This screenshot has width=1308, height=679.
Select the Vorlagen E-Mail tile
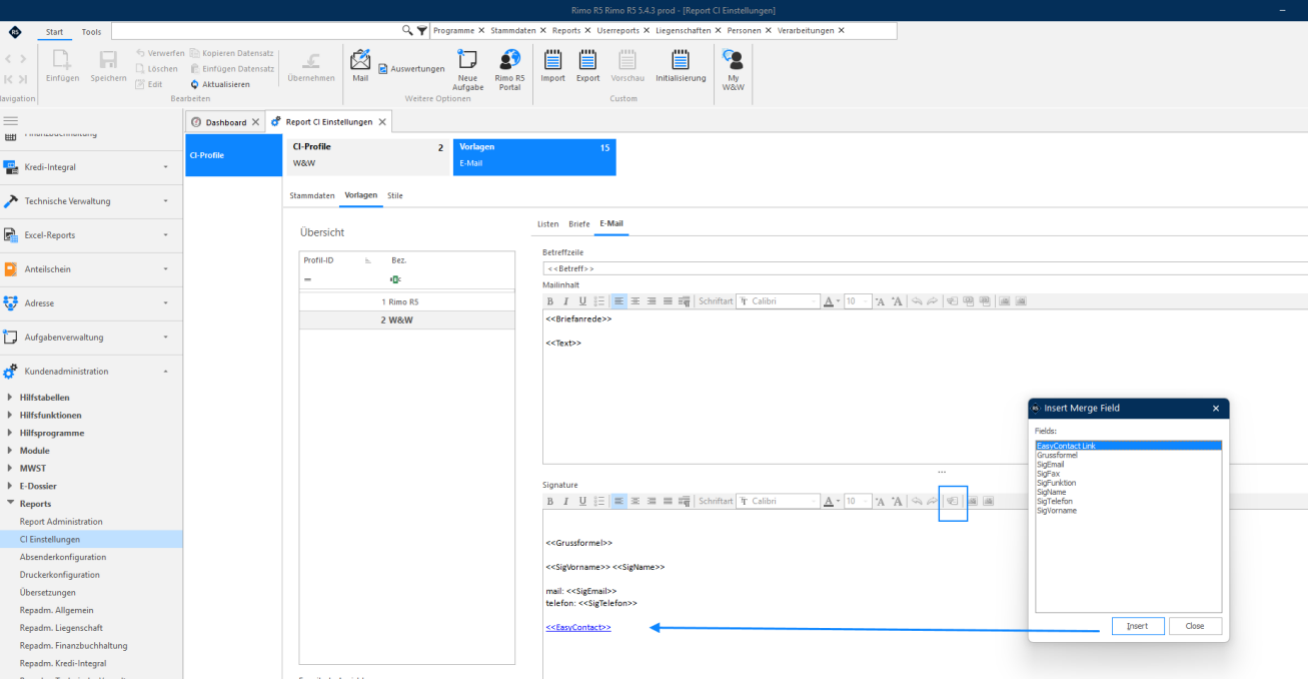pos(534,157)
